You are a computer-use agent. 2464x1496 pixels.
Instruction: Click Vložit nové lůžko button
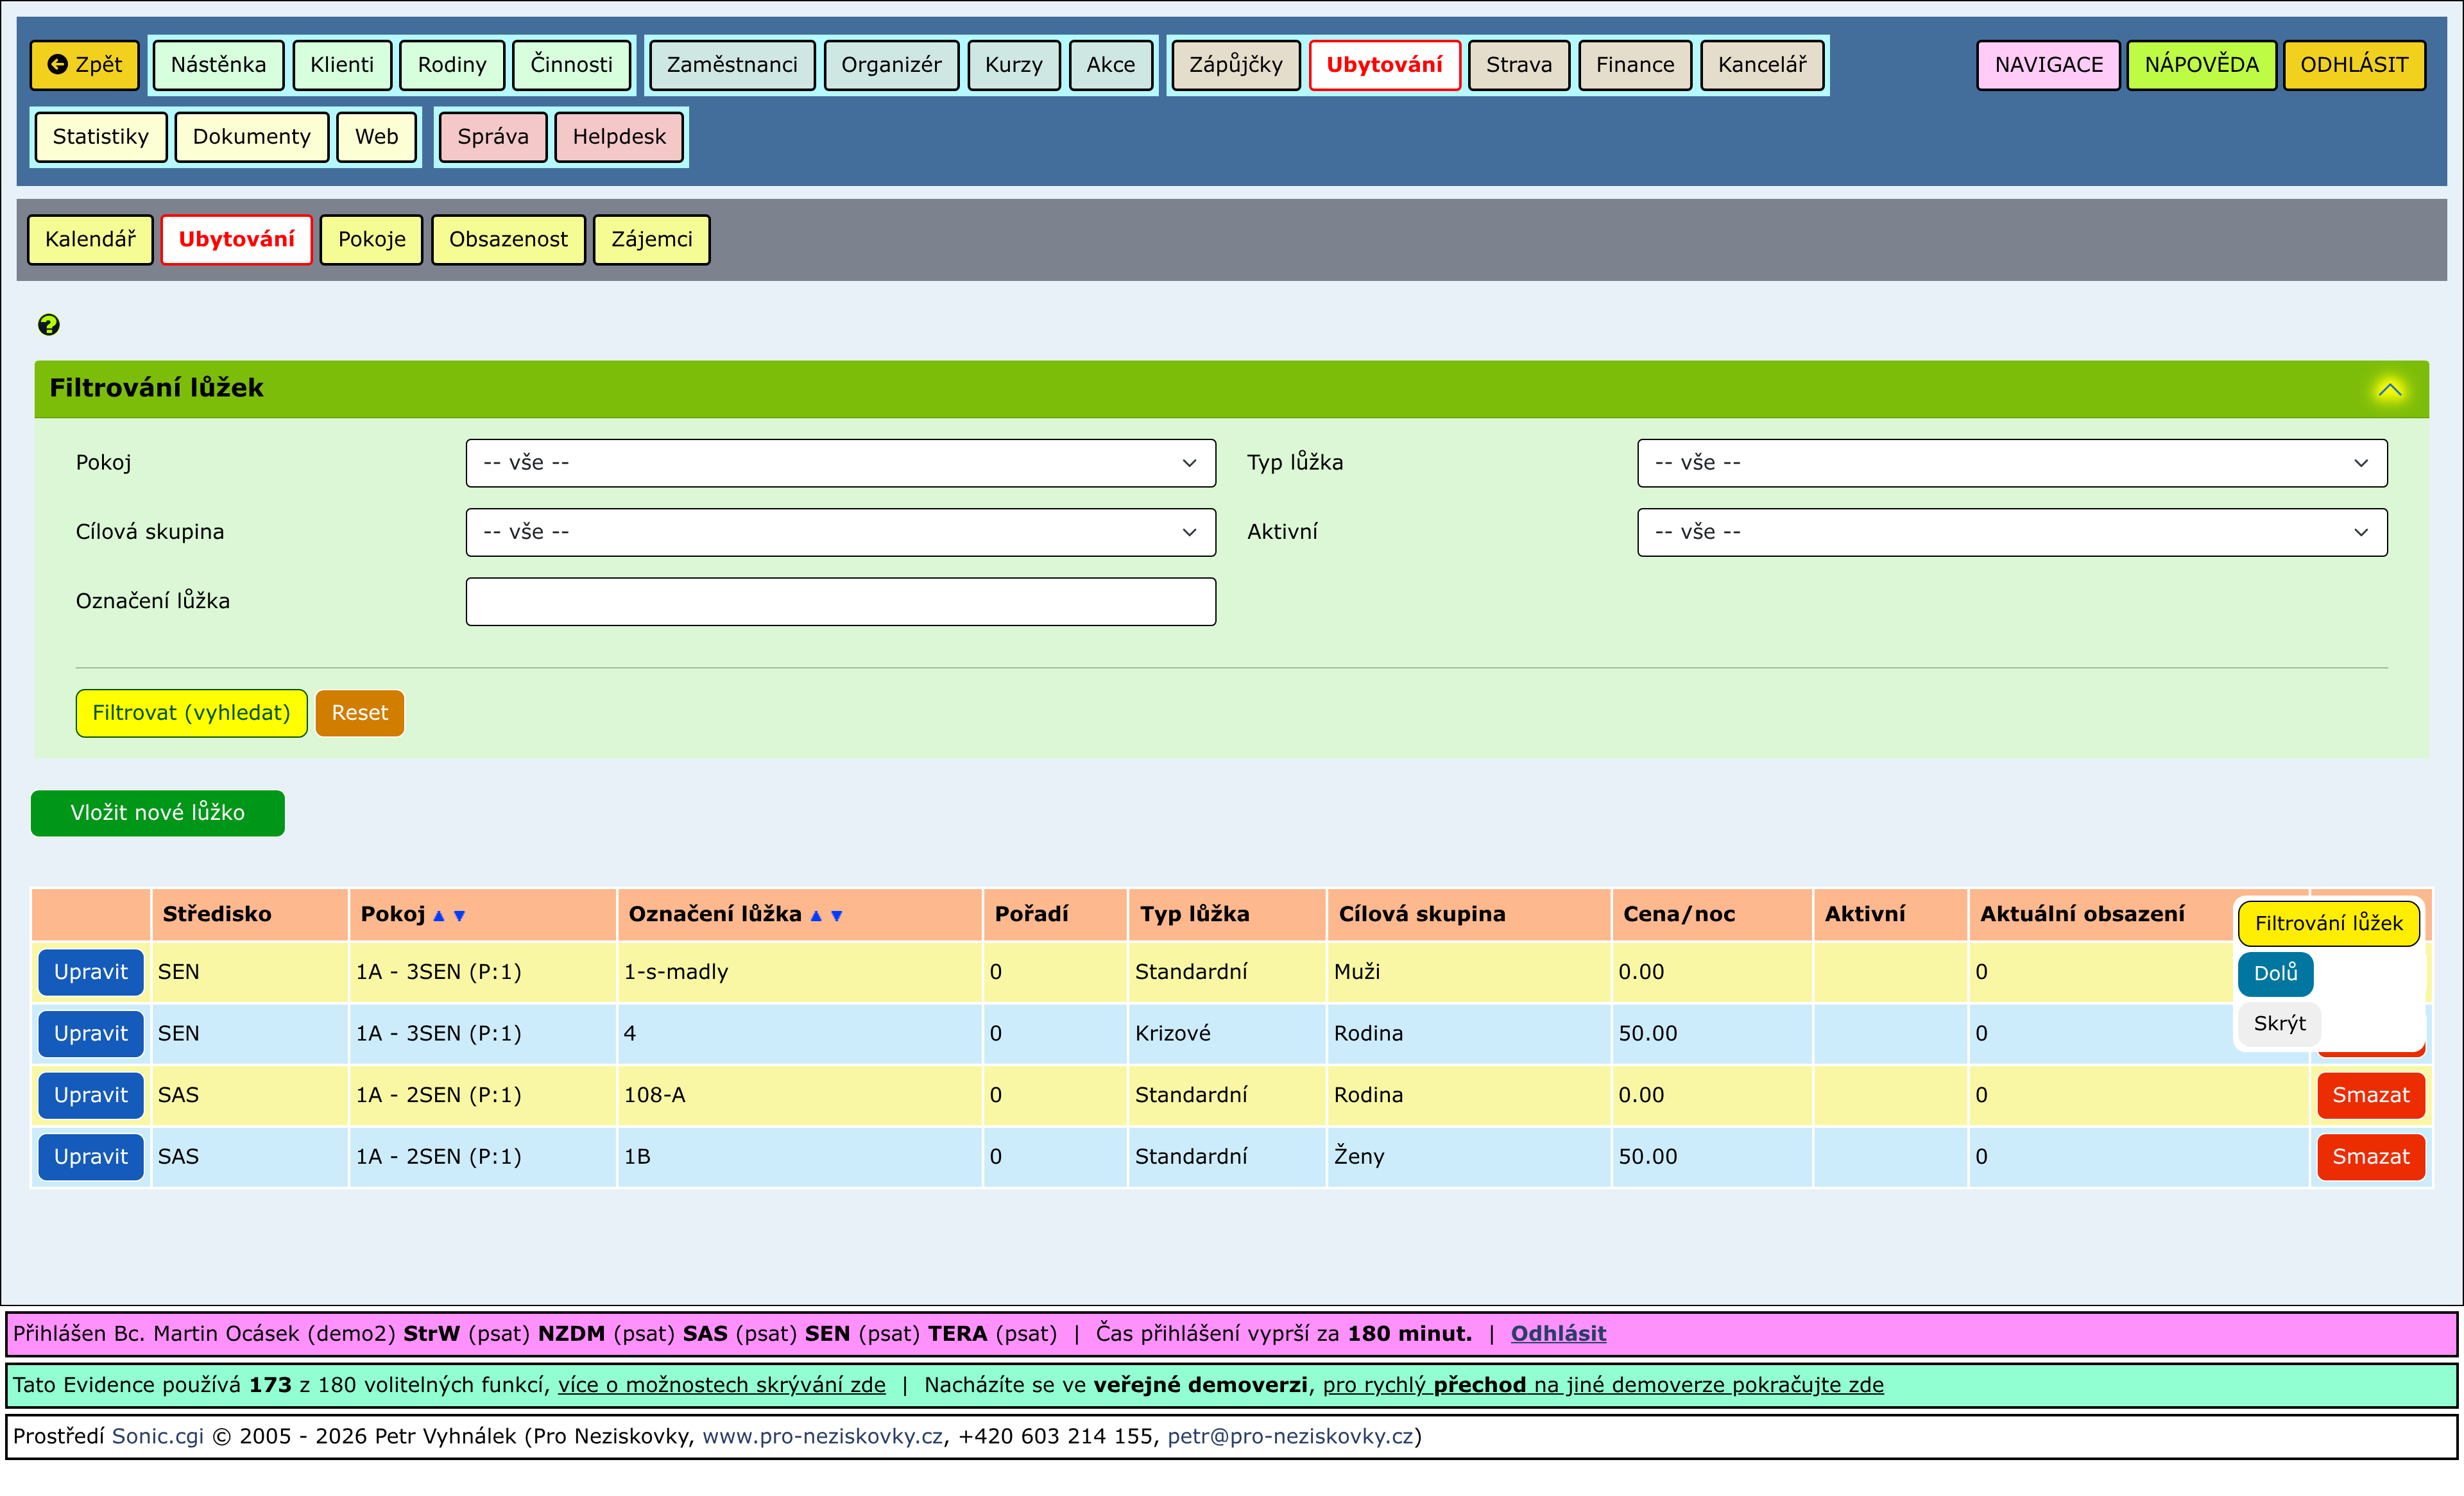[x=157, y=812]
